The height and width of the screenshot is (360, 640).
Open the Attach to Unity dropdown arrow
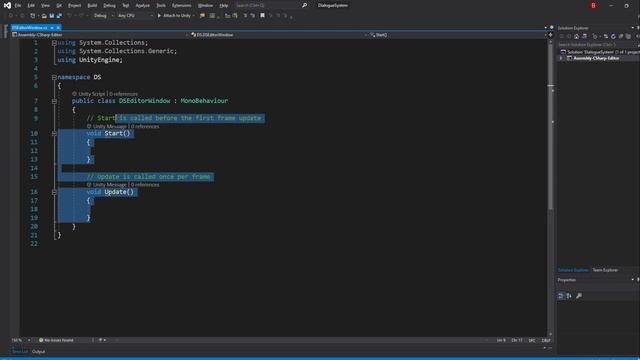193,16
